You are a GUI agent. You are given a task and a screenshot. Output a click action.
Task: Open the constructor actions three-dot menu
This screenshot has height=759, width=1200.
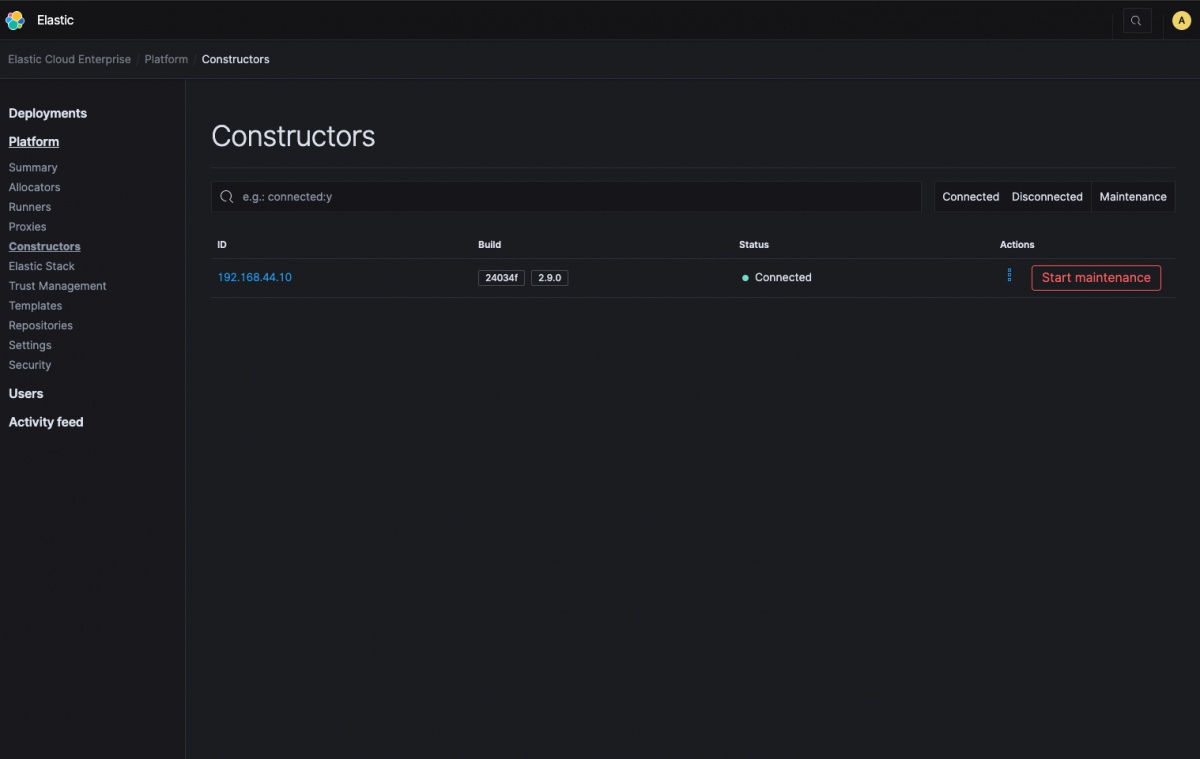click(1009, 275)
